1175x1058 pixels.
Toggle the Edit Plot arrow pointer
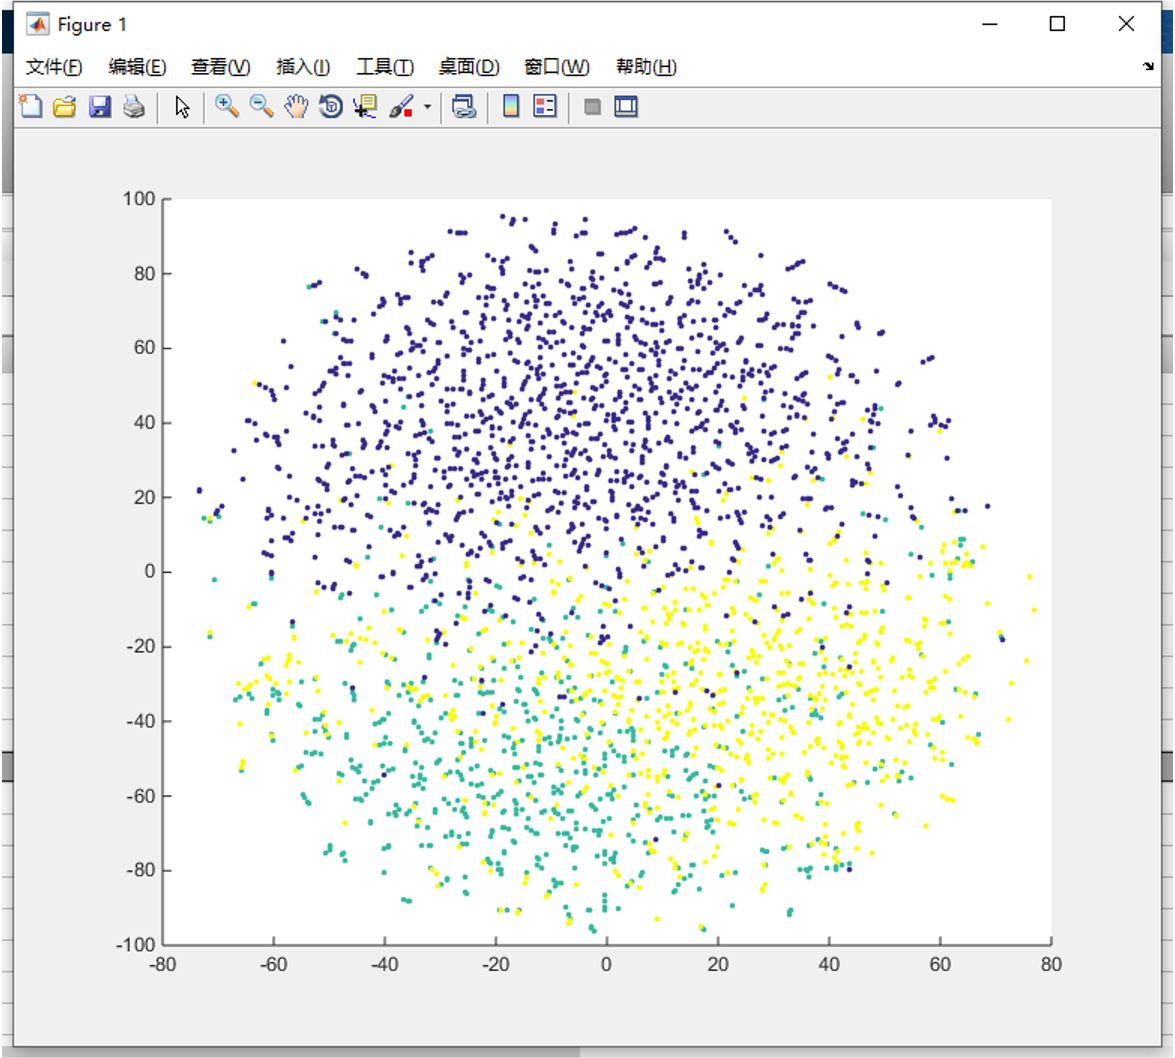tap(182, 107)
